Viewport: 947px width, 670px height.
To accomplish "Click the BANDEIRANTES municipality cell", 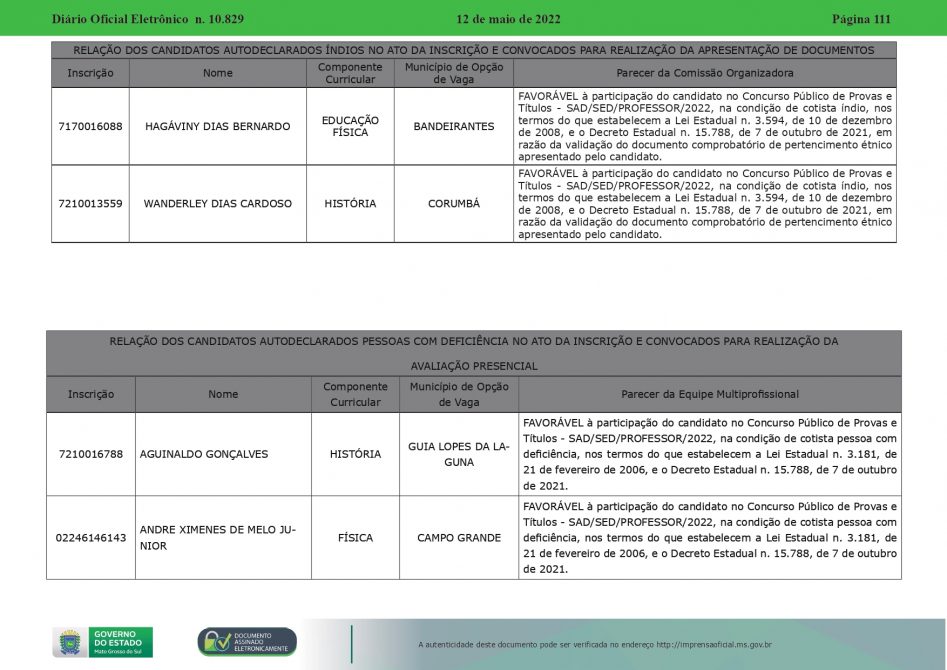I will coord(454,127).
